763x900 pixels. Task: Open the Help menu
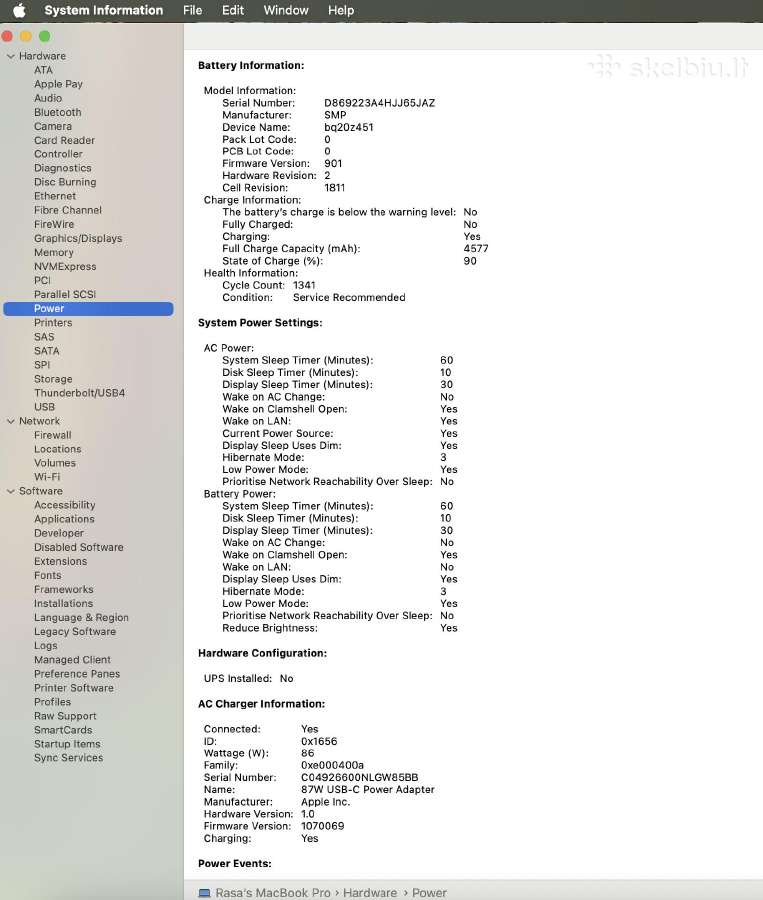click(340, 10)
